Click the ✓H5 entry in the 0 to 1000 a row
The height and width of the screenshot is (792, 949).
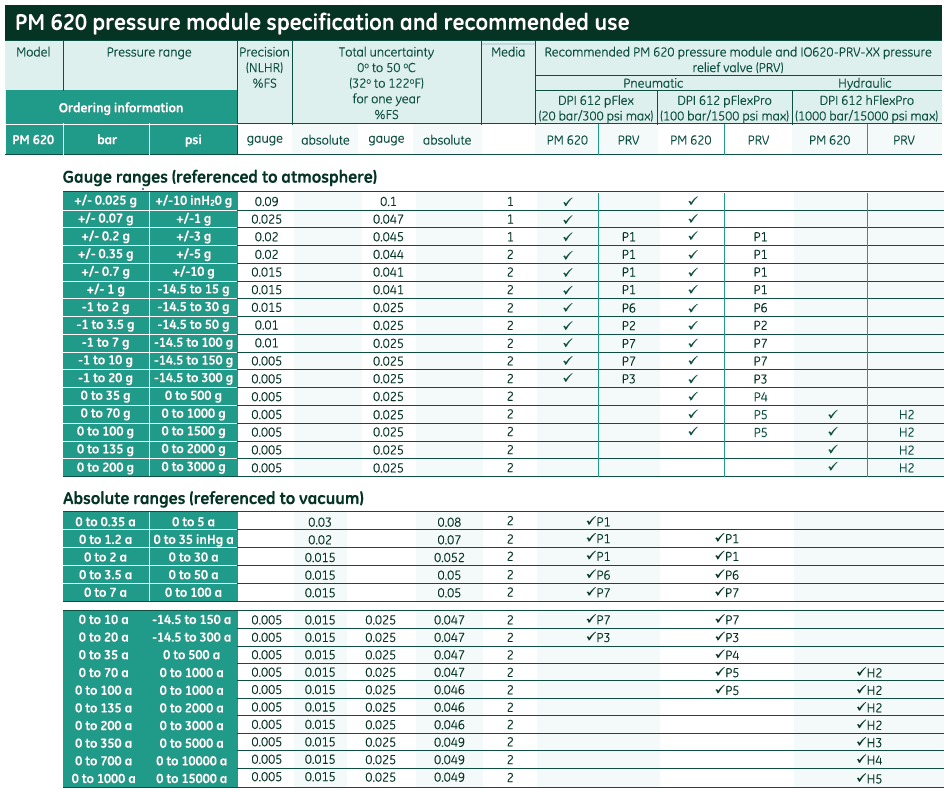pos(869,779)
